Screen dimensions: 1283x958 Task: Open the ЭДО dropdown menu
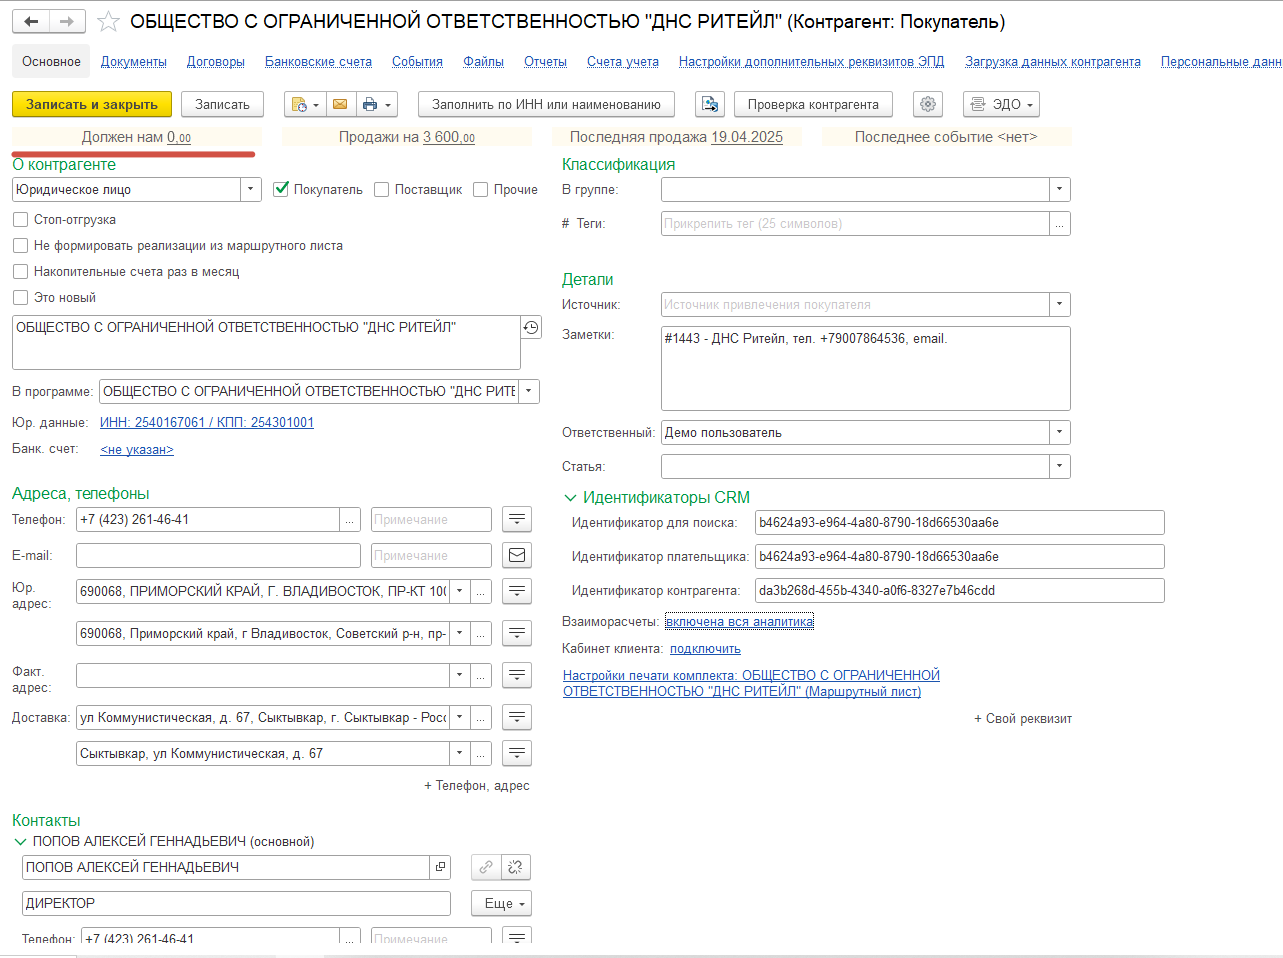pos(1001,104)
